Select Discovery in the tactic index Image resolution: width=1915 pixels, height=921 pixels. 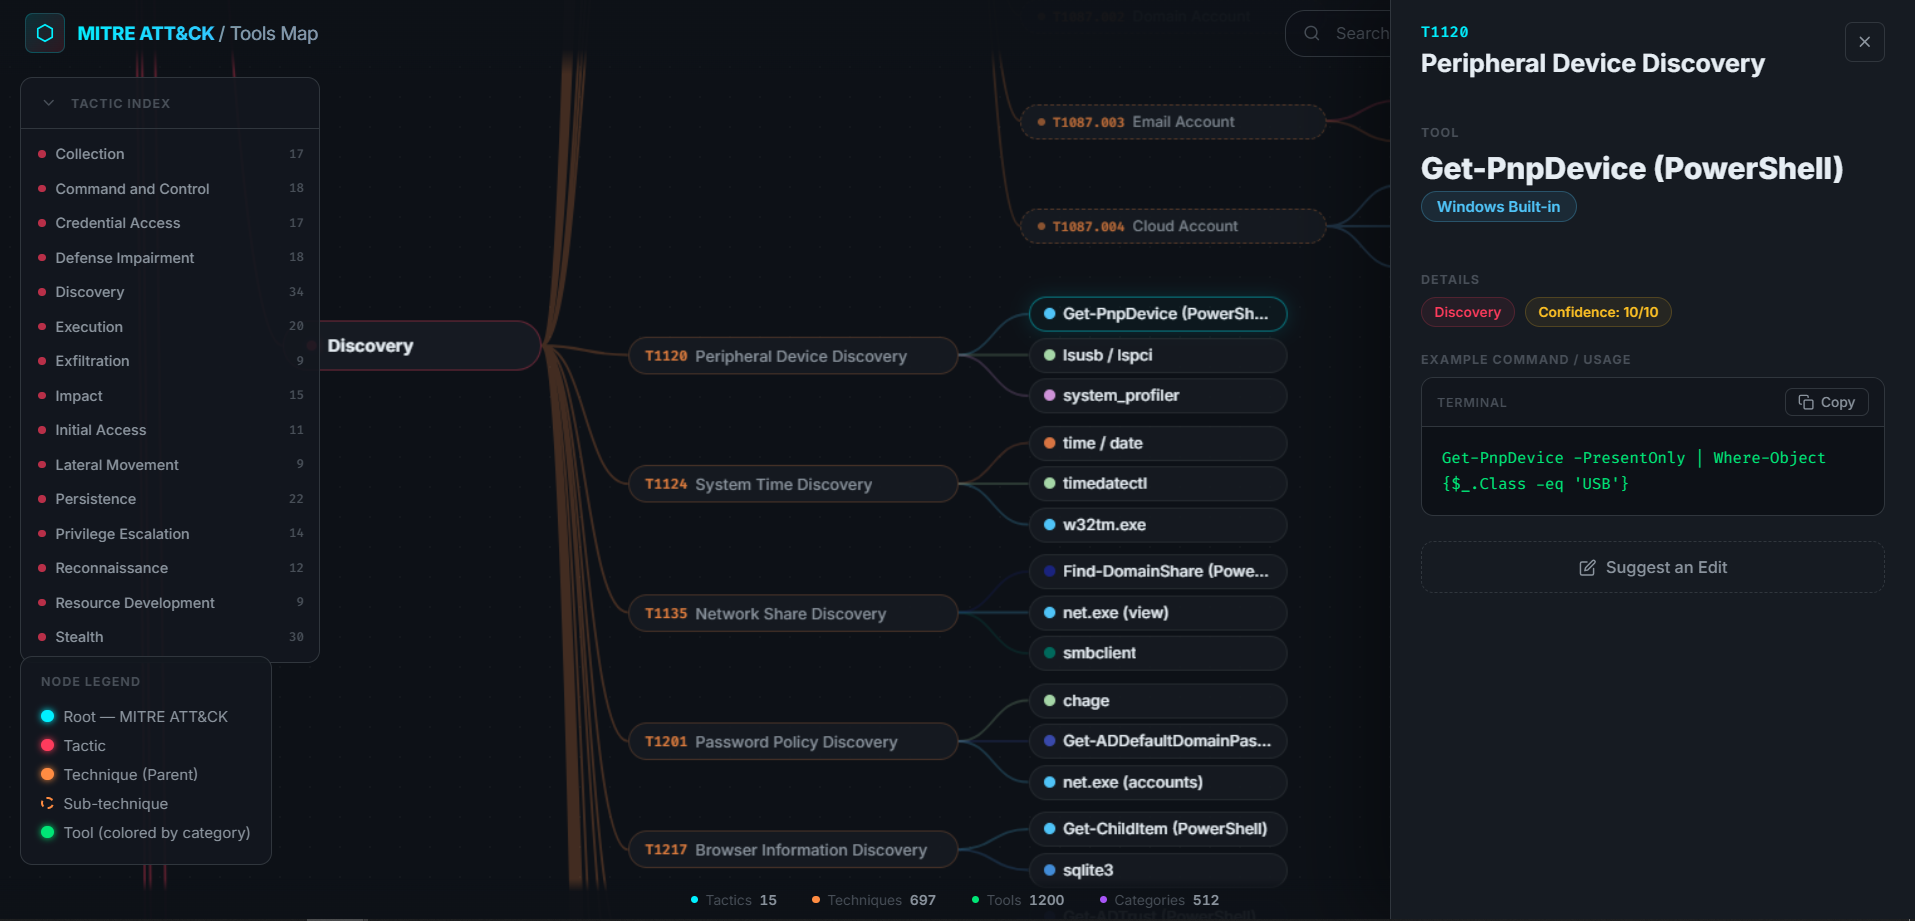(170, 292)
